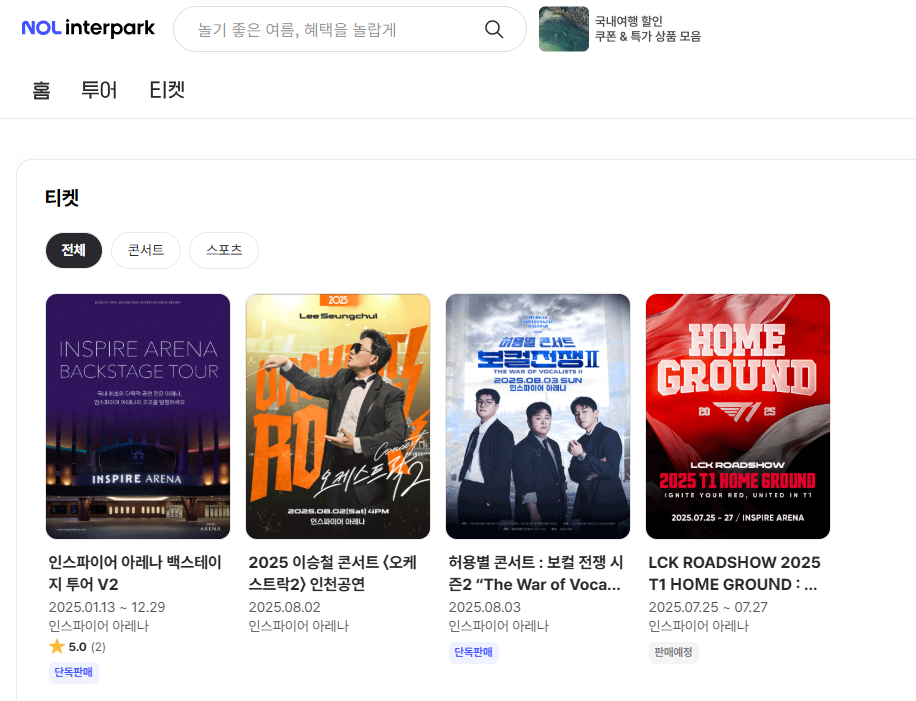This screenshot has width=916, height=701.
Task: Click date text 2025.01.13 ~ 12.29
Action: tap(107, 608)
